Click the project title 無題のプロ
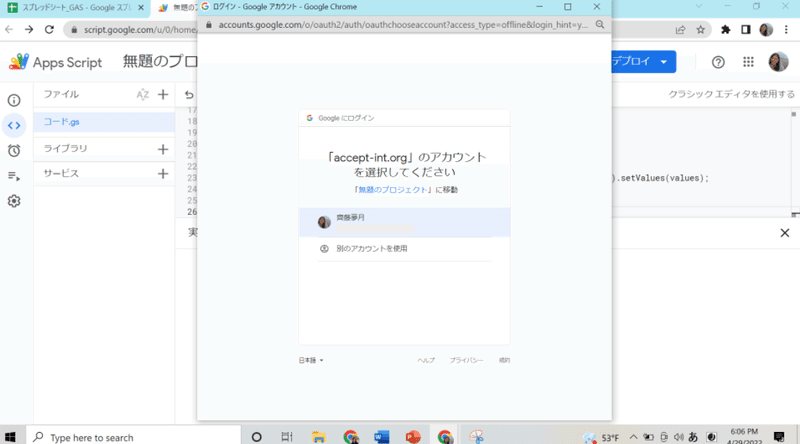The height and width of the screenshot is (444, 800). [x=160, y=62]
